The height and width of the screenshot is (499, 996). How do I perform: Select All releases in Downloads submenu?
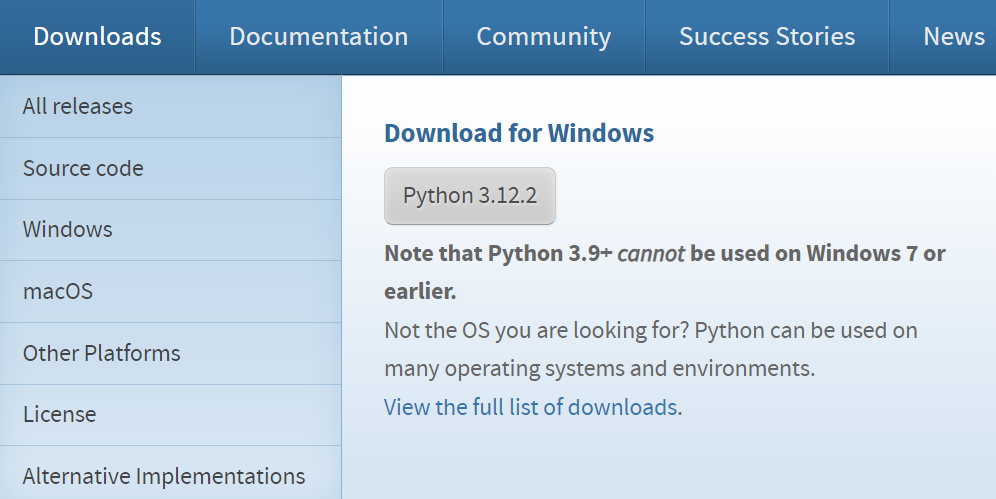(170, 106)
